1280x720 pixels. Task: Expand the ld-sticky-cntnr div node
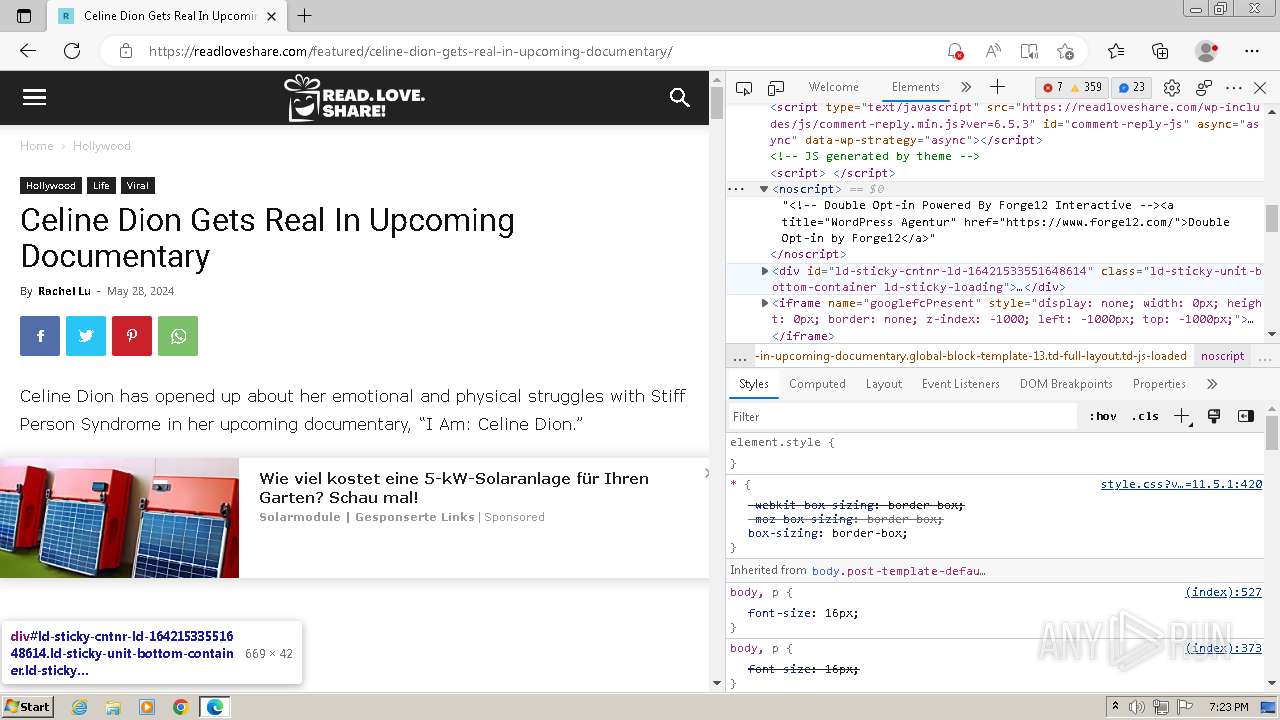pos(765,271)
